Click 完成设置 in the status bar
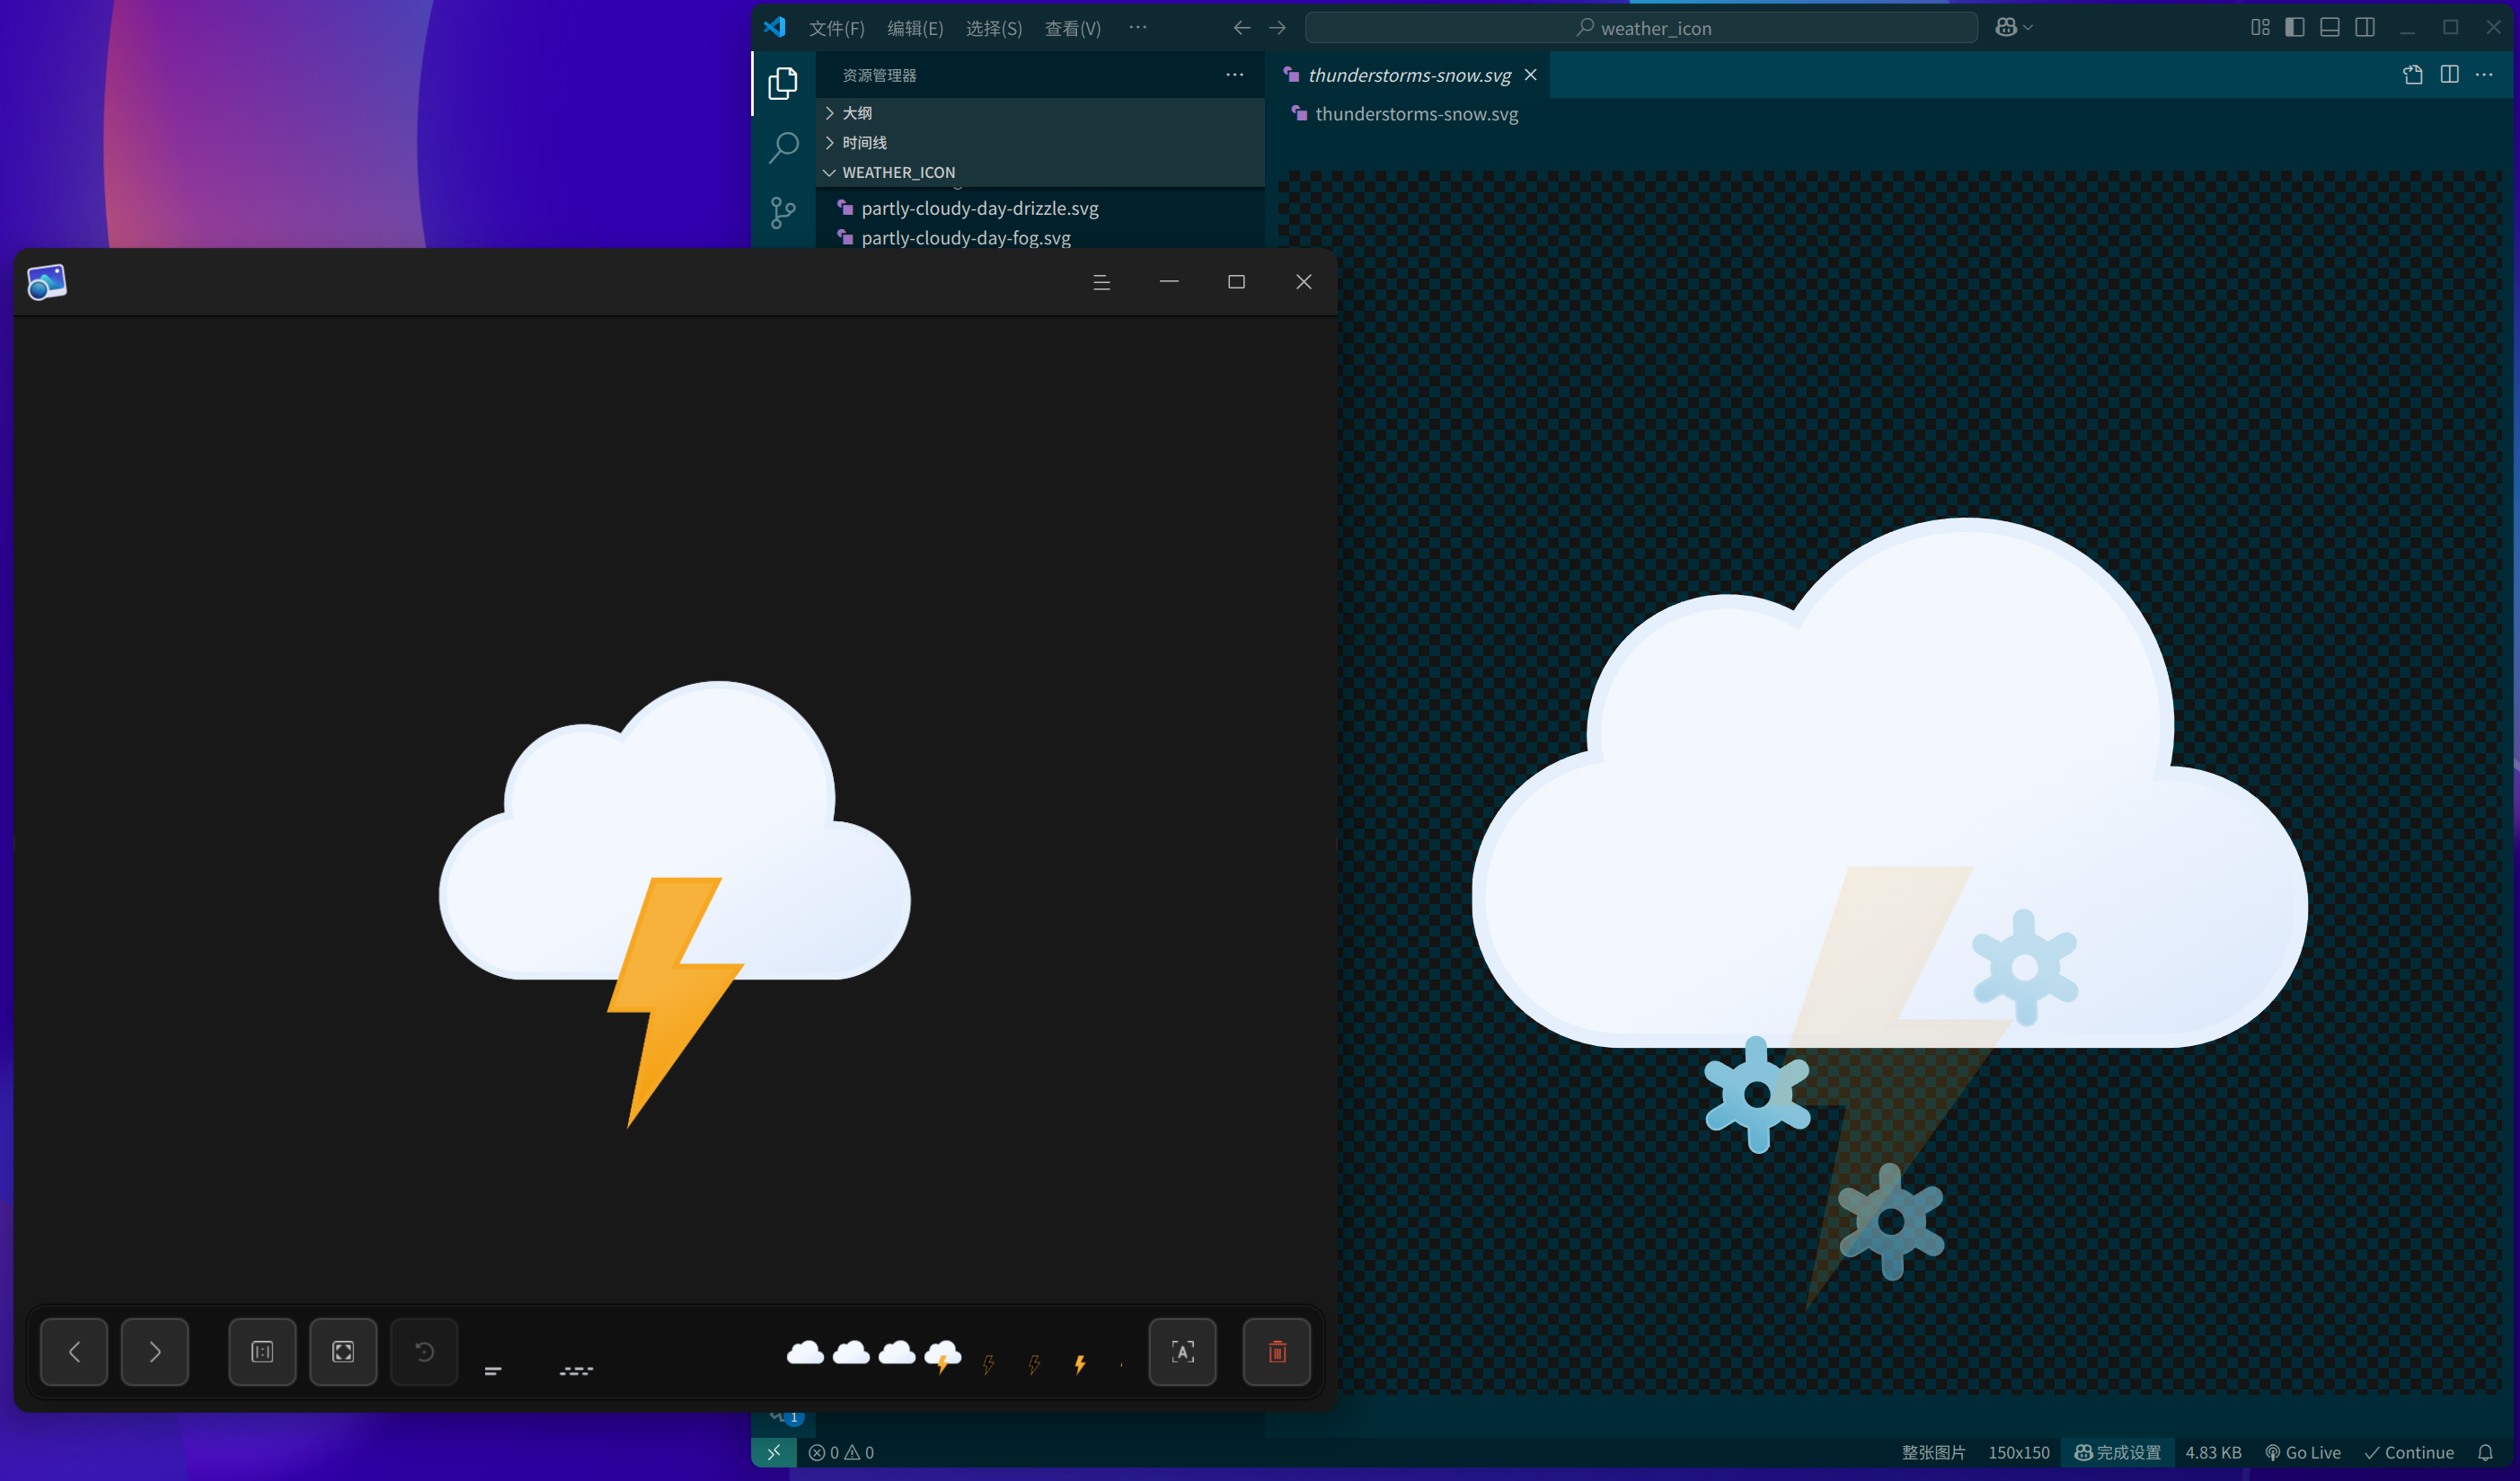 (x=2118, y=1452)
